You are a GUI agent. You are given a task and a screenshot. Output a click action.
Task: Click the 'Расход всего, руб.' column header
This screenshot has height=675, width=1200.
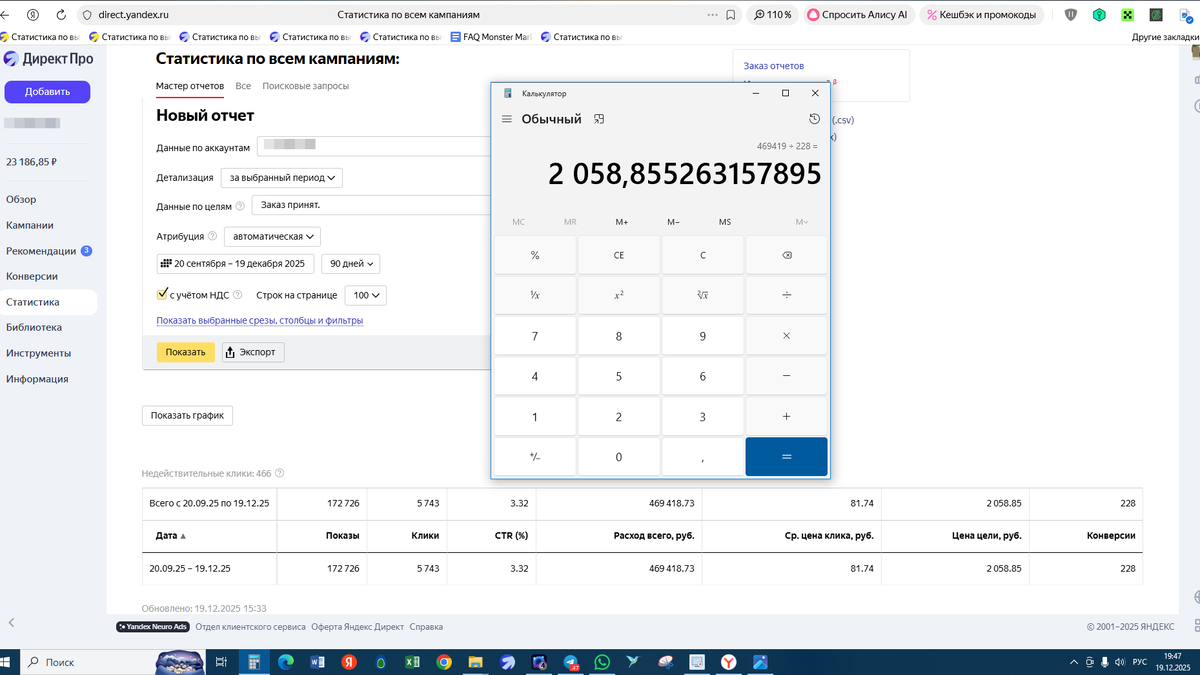point(653,536)
